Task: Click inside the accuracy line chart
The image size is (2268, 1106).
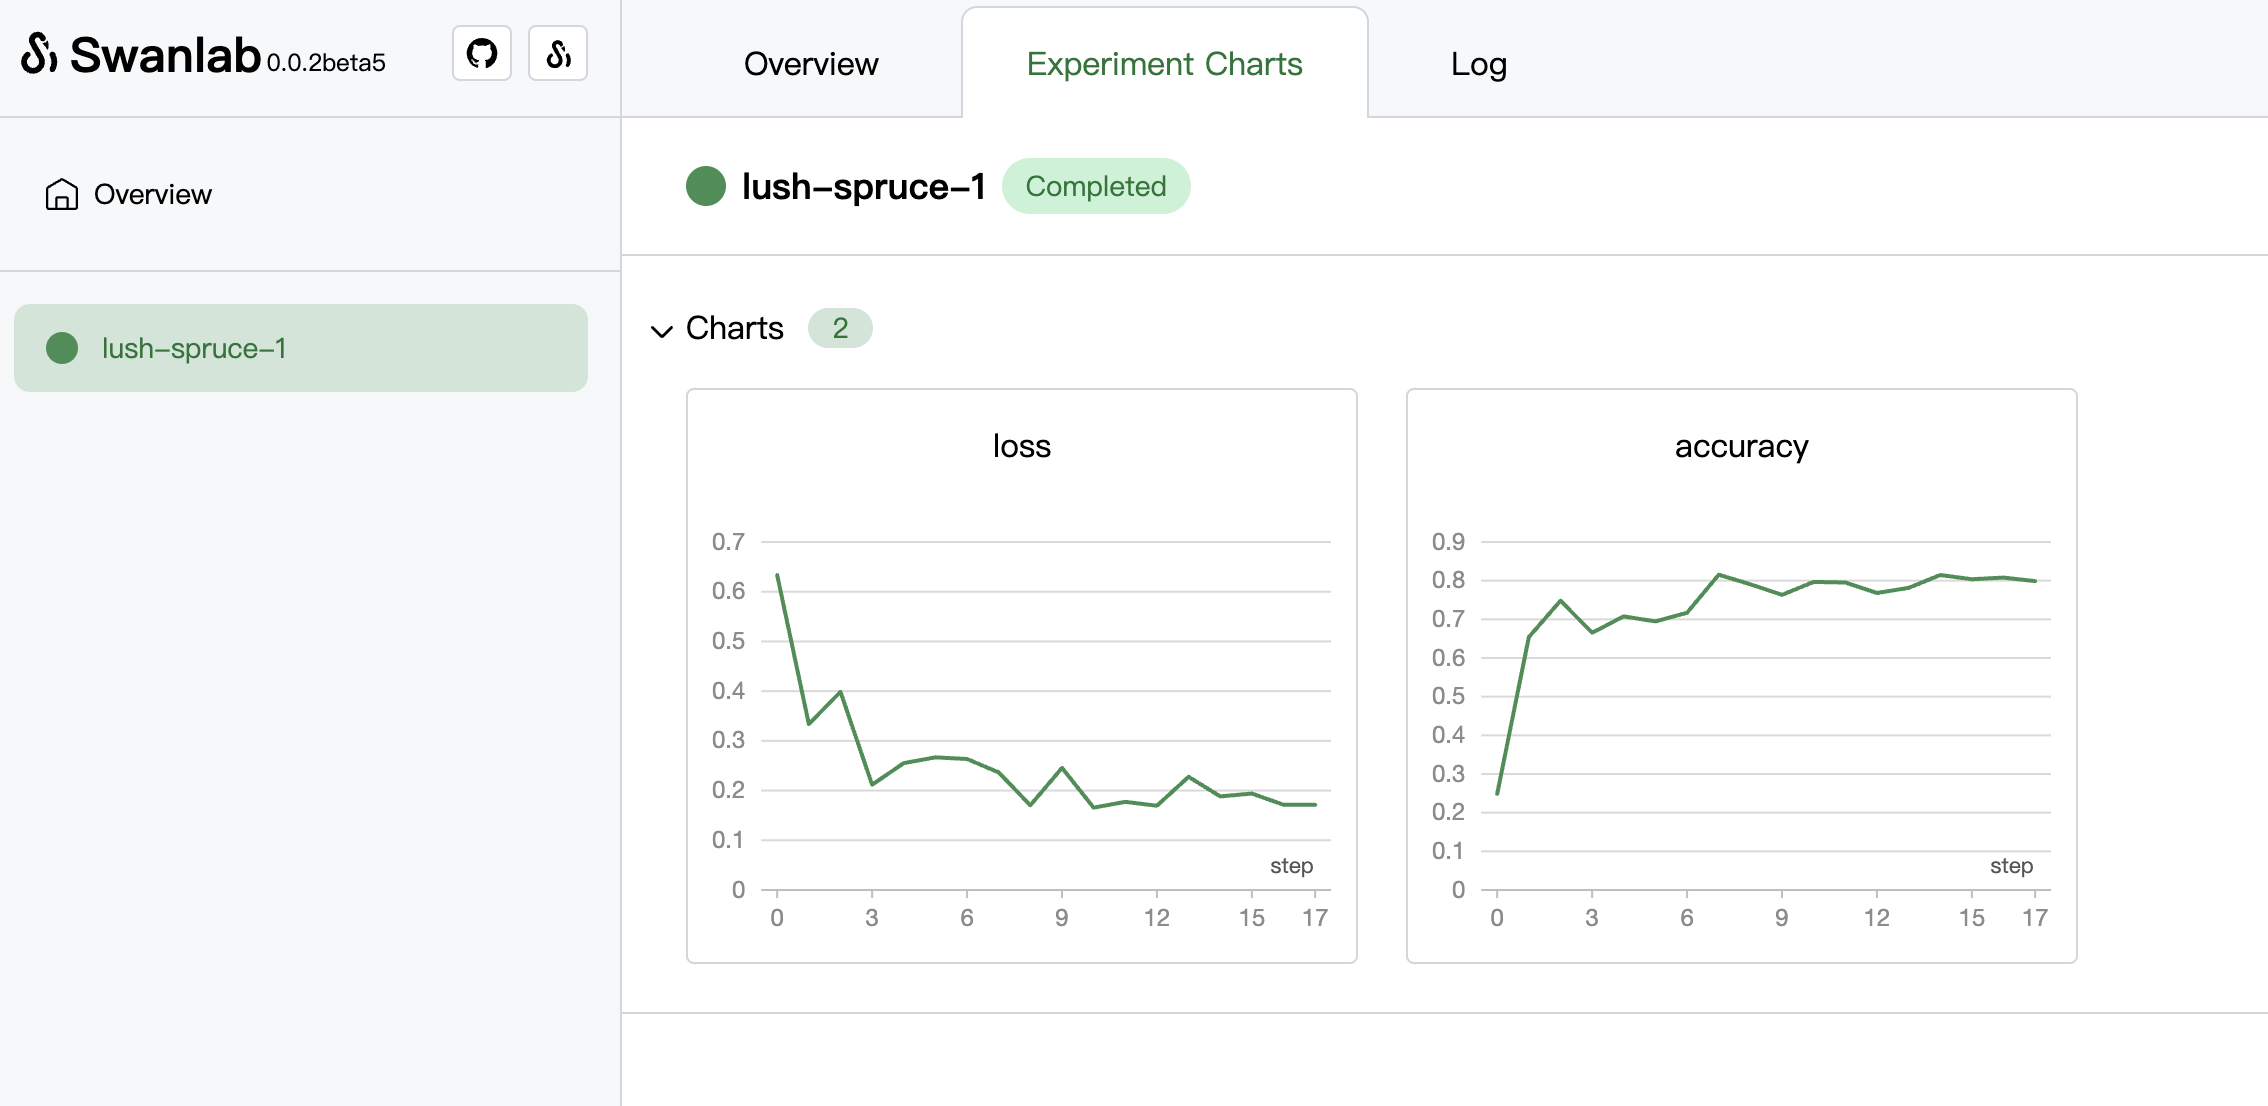Action: coord(1765,715)
